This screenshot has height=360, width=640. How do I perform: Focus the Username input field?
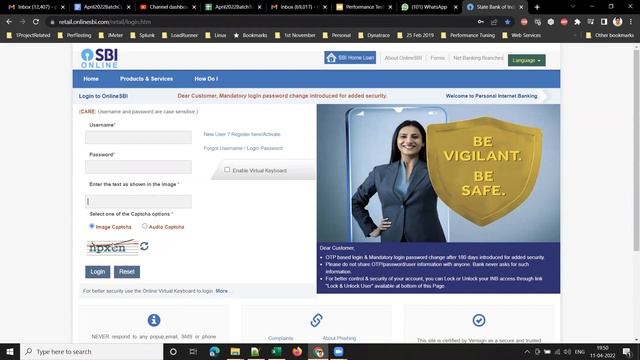click(138, 137)
